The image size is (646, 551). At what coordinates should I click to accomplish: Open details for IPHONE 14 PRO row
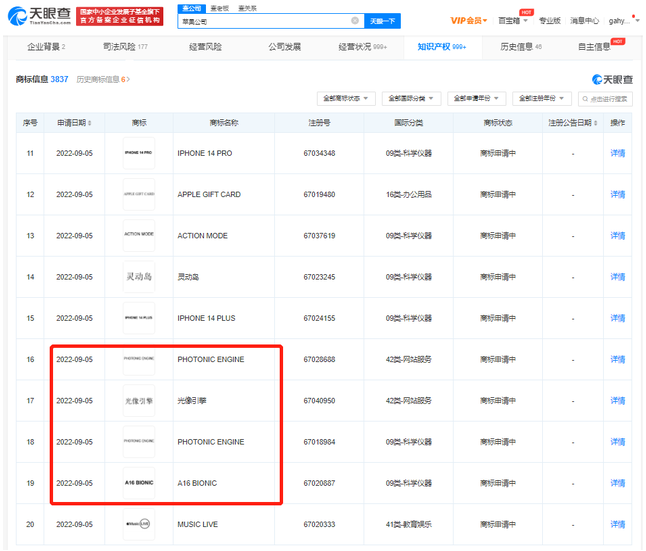pyautogui.click(x=618, y=153)
